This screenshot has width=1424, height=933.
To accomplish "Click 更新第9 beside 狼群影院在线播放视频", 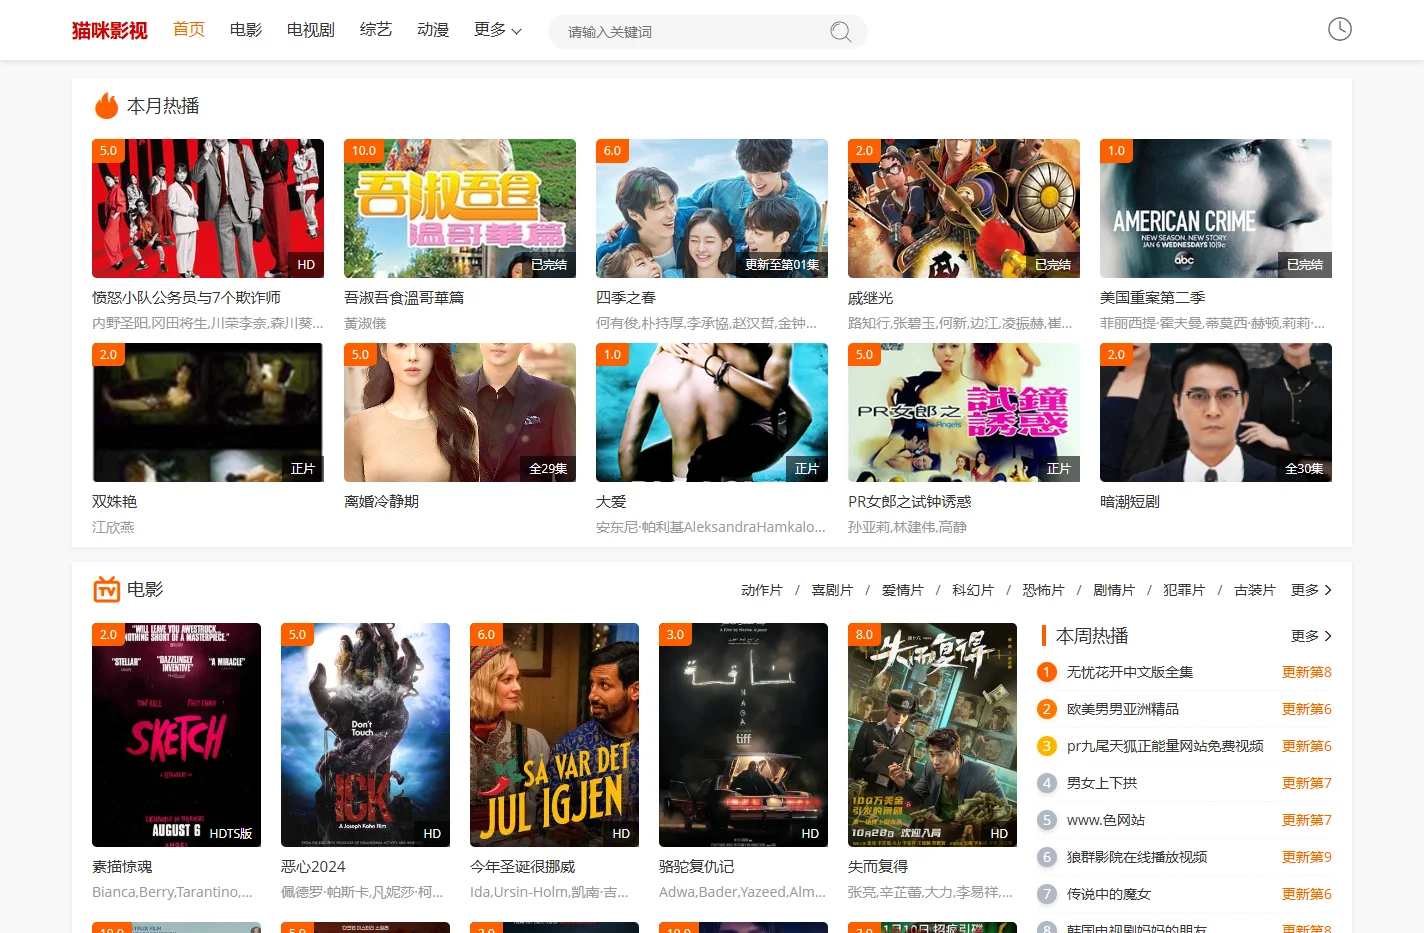I will [1306, 857].
